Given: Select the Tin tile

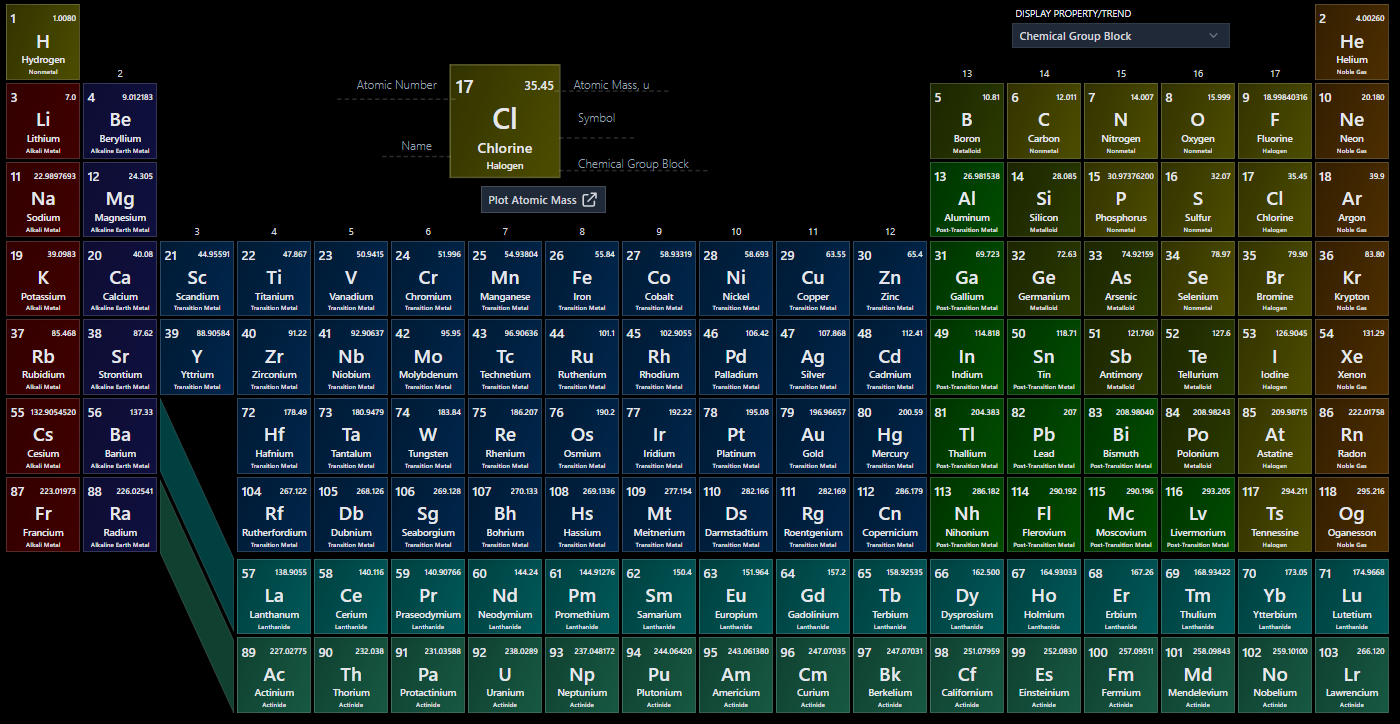Looking at the screenshot, I should click(1044, 357).
